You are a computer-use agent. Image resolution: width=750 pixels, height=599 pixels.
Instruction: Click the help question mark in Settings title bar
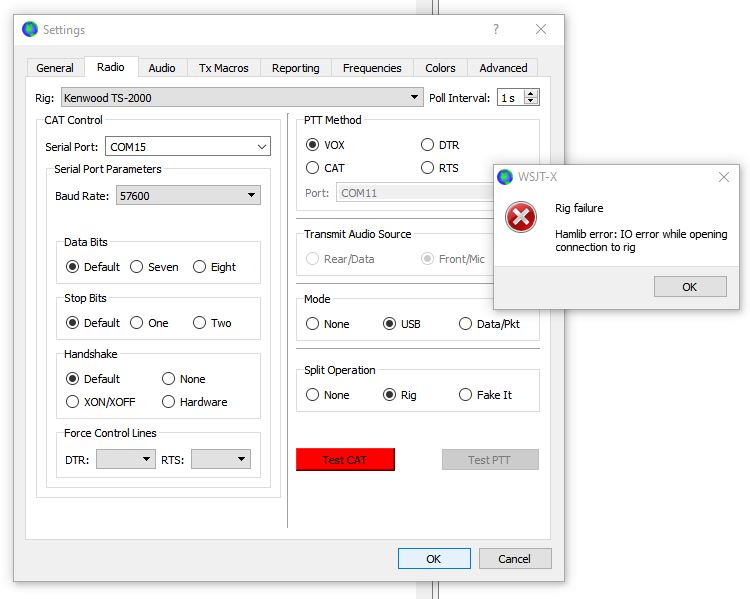[496, 30]
